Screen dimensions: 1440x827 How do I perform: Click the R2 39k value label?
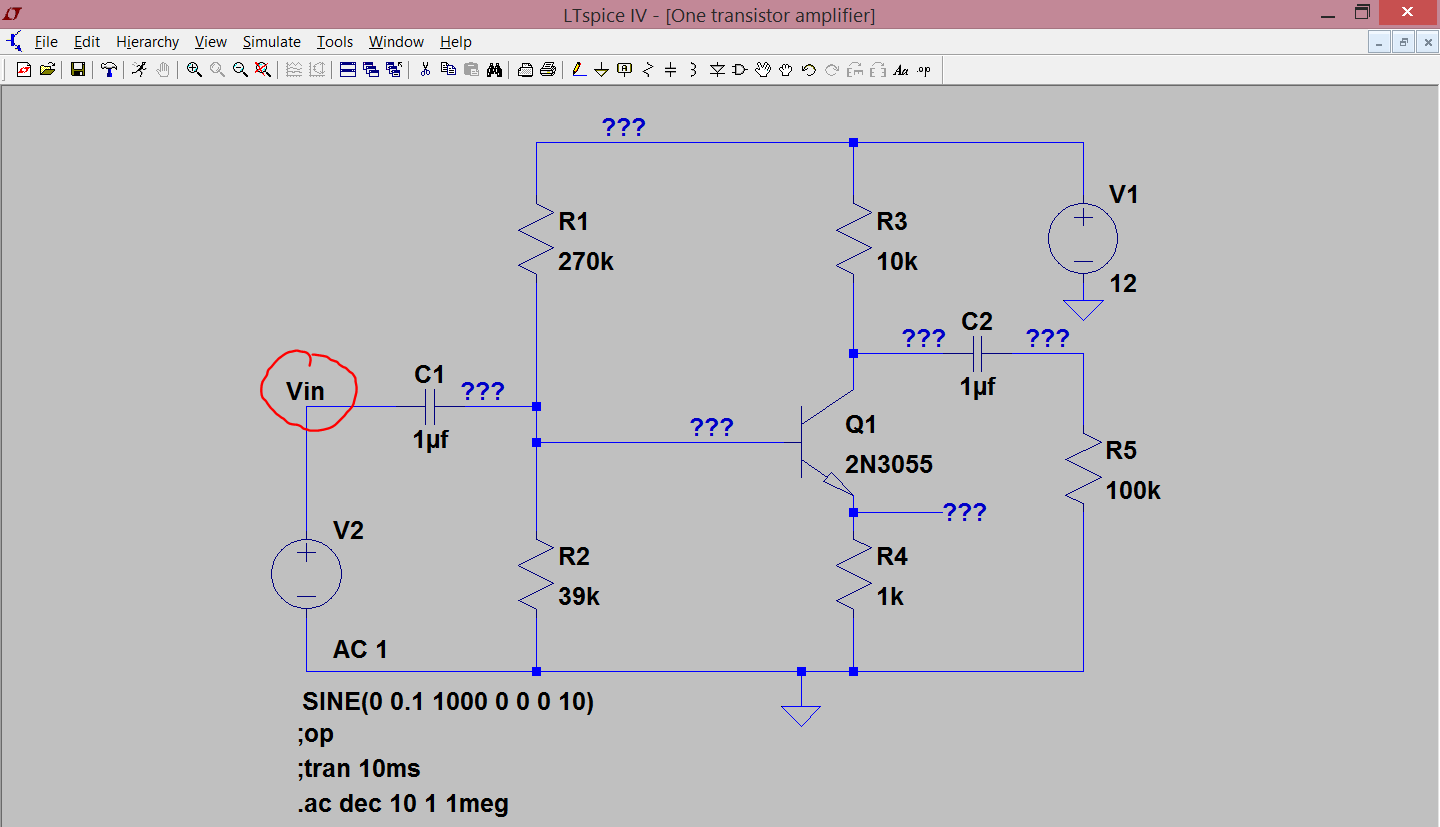[579, 597]
